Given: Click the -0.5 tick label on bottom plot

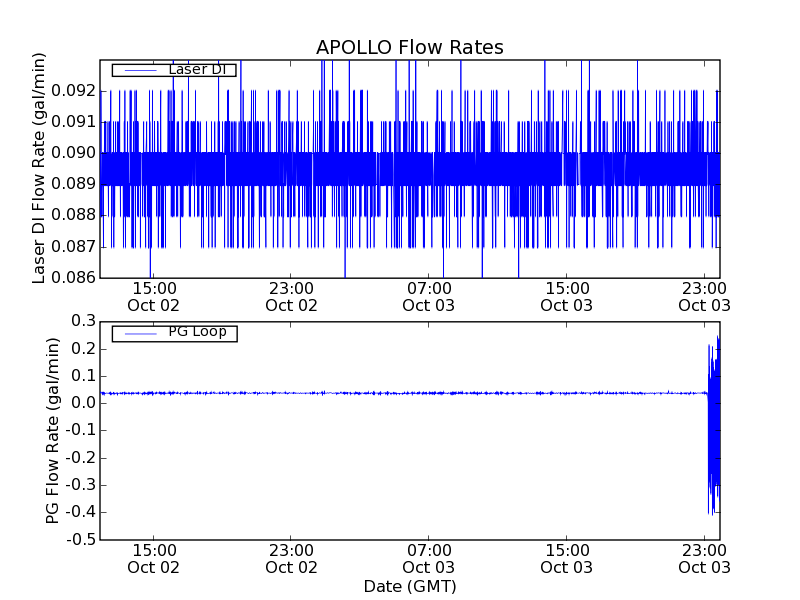Looking at the screenshot, I should 79,540.
